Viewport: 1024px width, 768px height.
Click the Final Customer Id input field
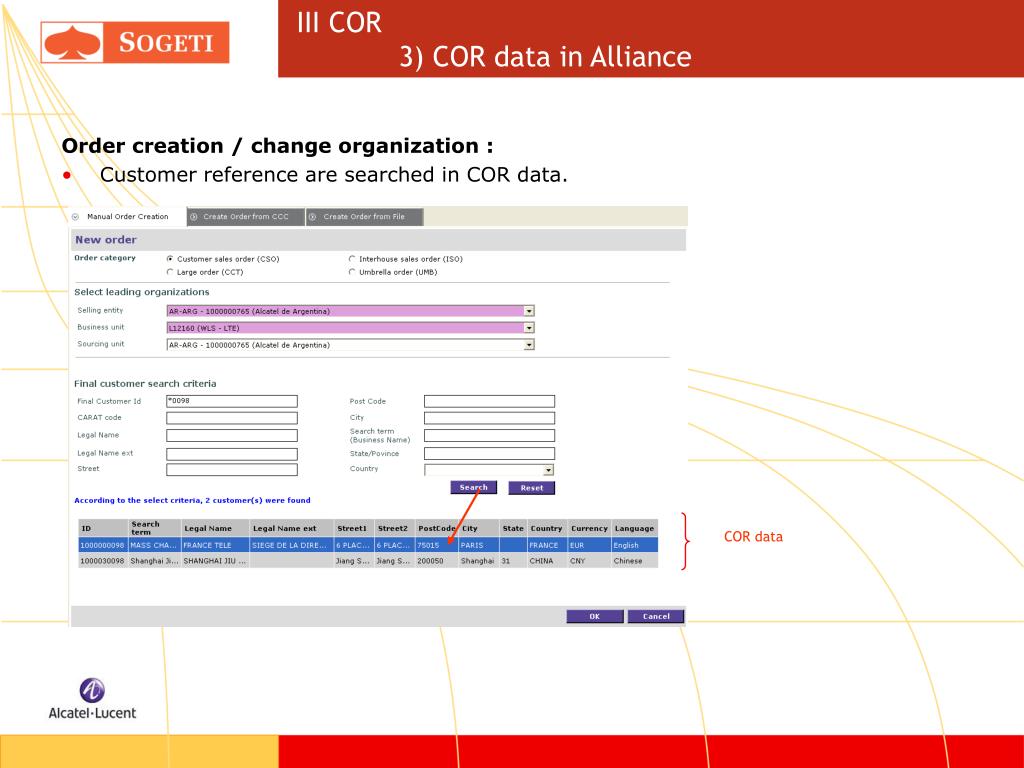tap(232, 401)
